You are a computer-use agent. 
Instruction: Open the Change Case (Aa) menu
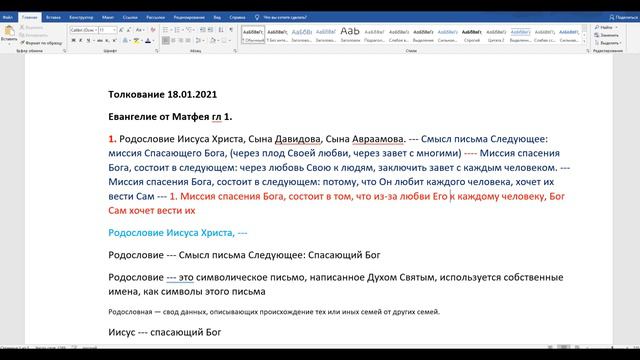click(x=140, y=30)
